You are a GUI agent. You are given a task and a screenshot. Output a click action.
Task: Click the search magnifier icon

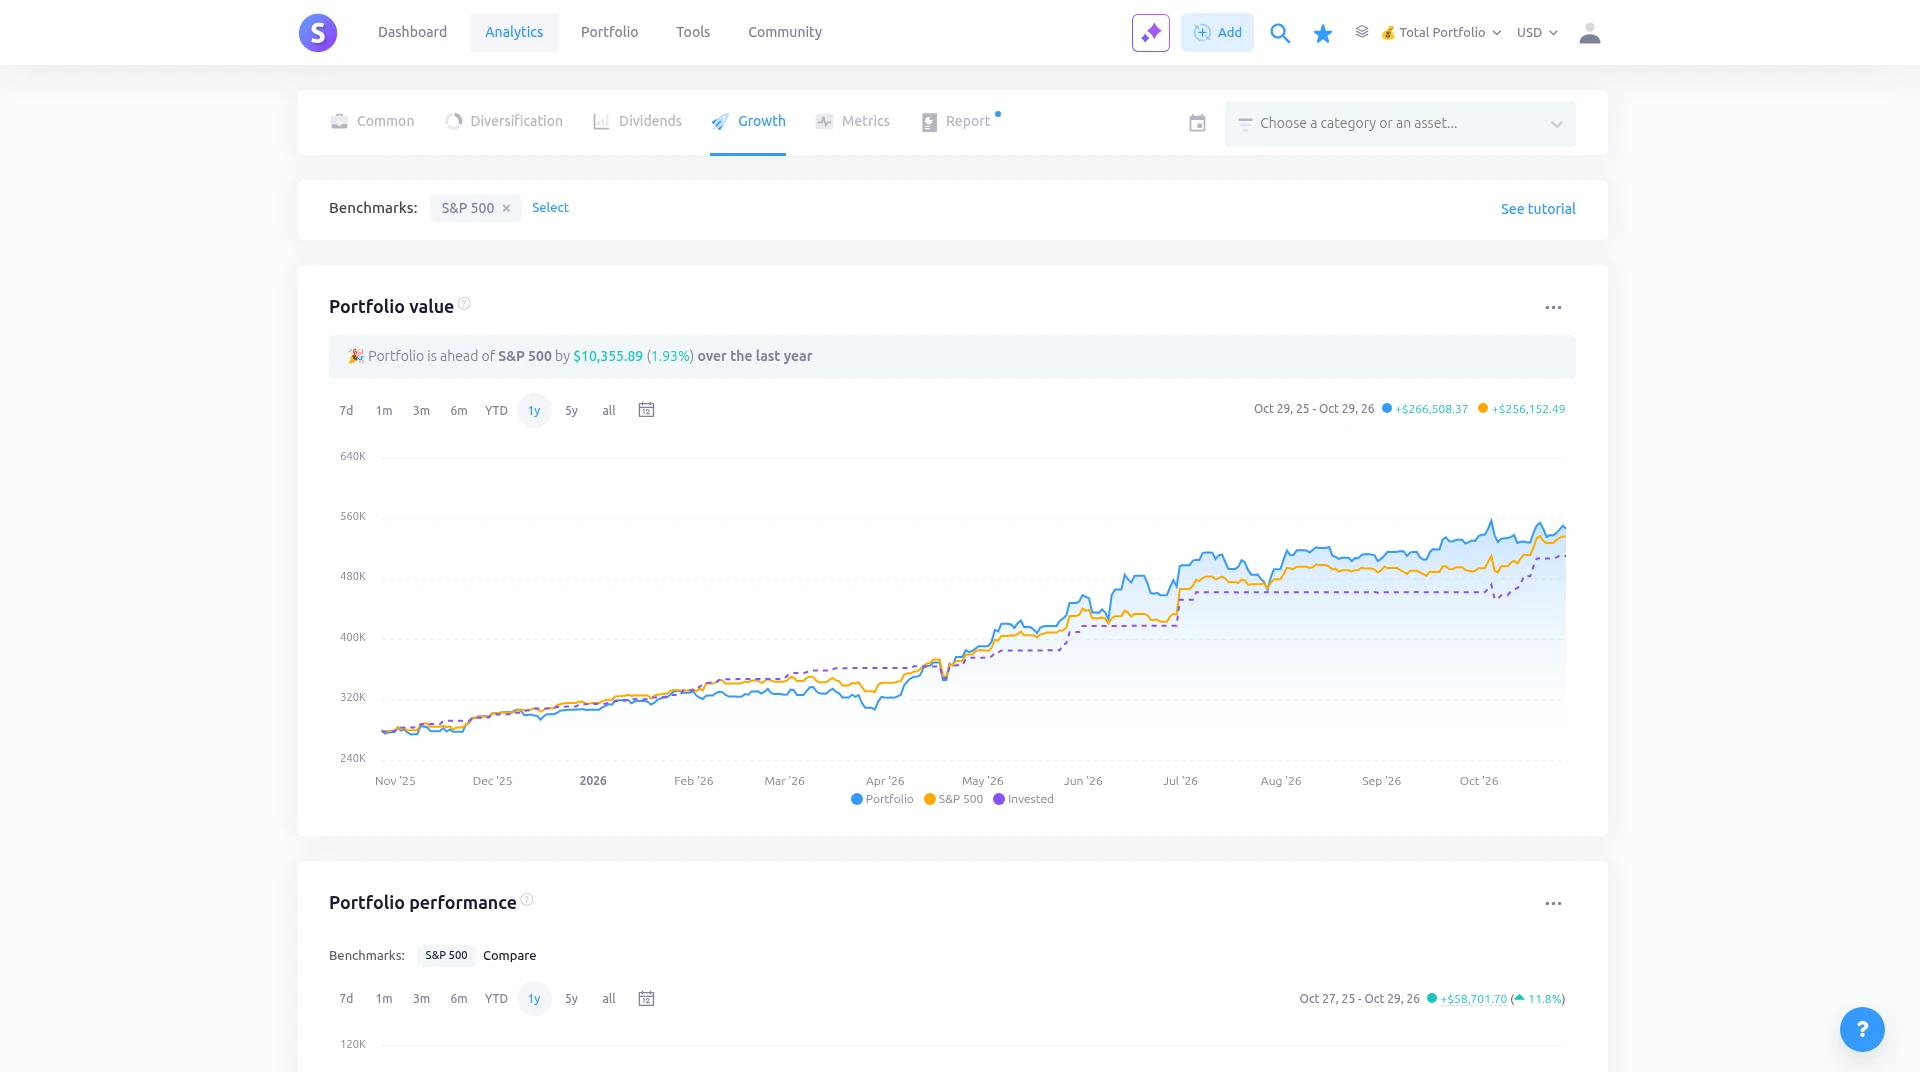pyautogui.click(x=1280, y=33)
